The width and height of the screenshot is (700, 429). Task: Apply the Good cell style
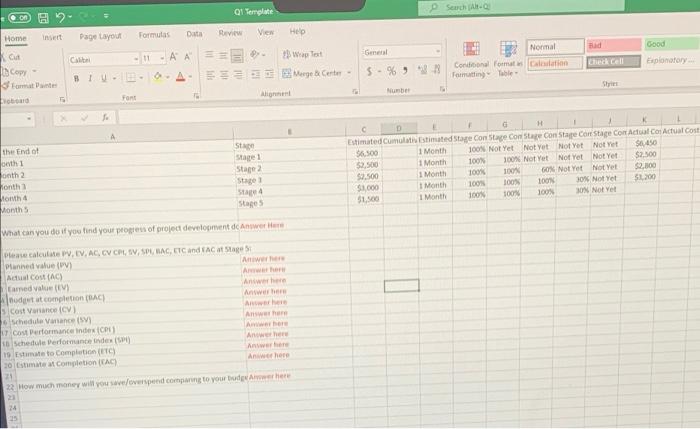coord(671,44)
